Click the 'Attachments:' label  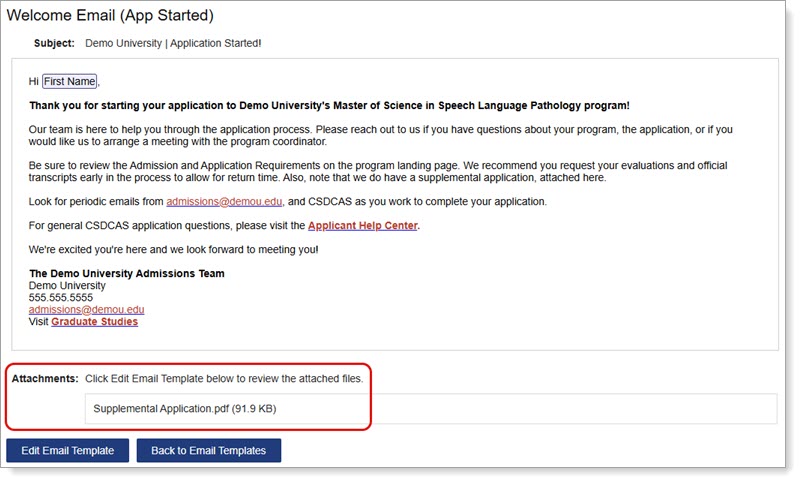tap(44, 379)
